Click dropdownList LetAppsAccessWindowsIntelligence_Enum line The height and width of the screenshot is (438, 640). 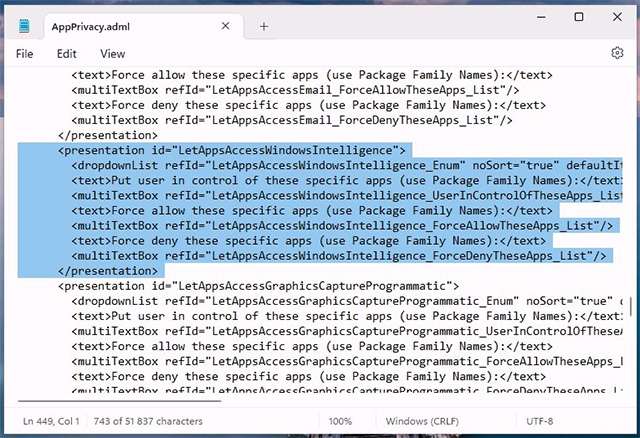(347, 165)
